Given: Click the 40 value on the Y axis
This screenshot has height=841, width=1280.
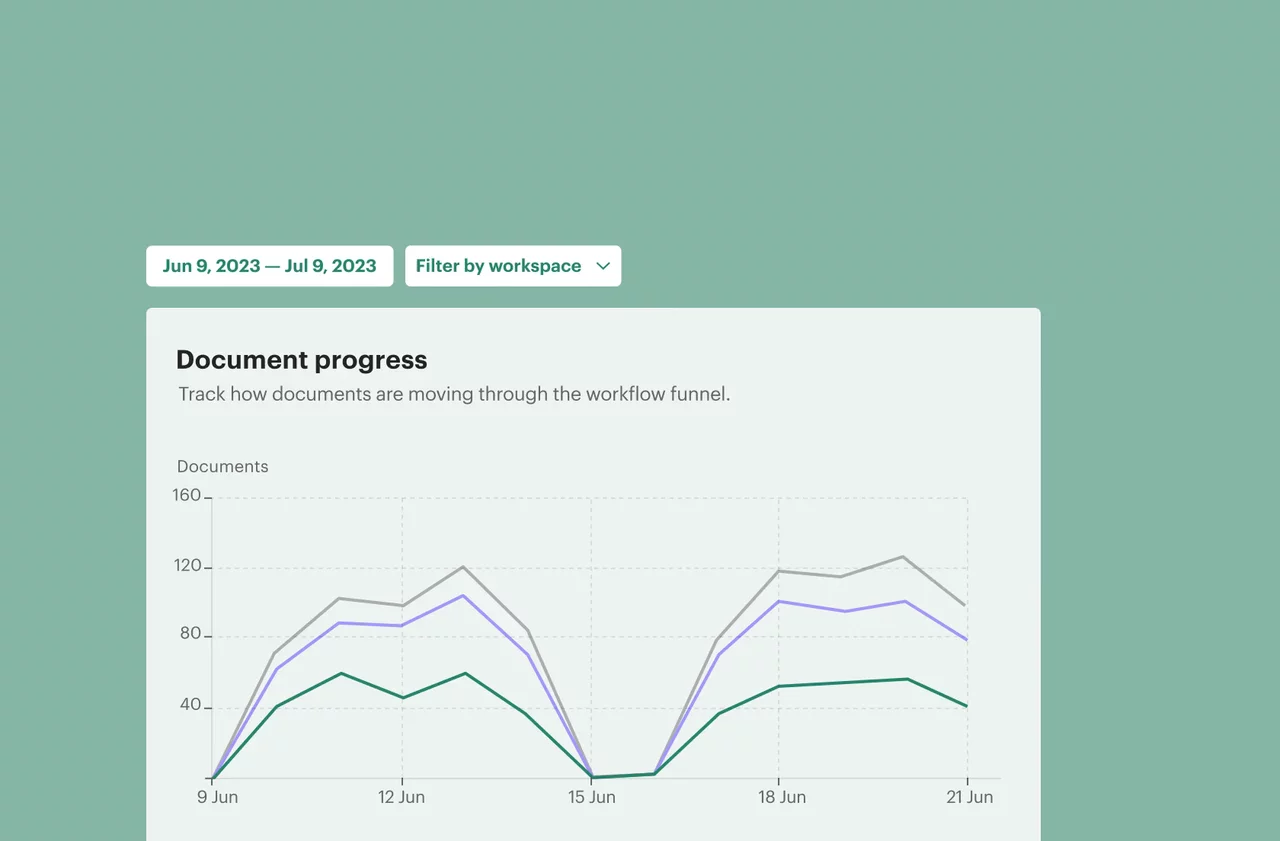Looking at the screenshot, I should (190, 706).
